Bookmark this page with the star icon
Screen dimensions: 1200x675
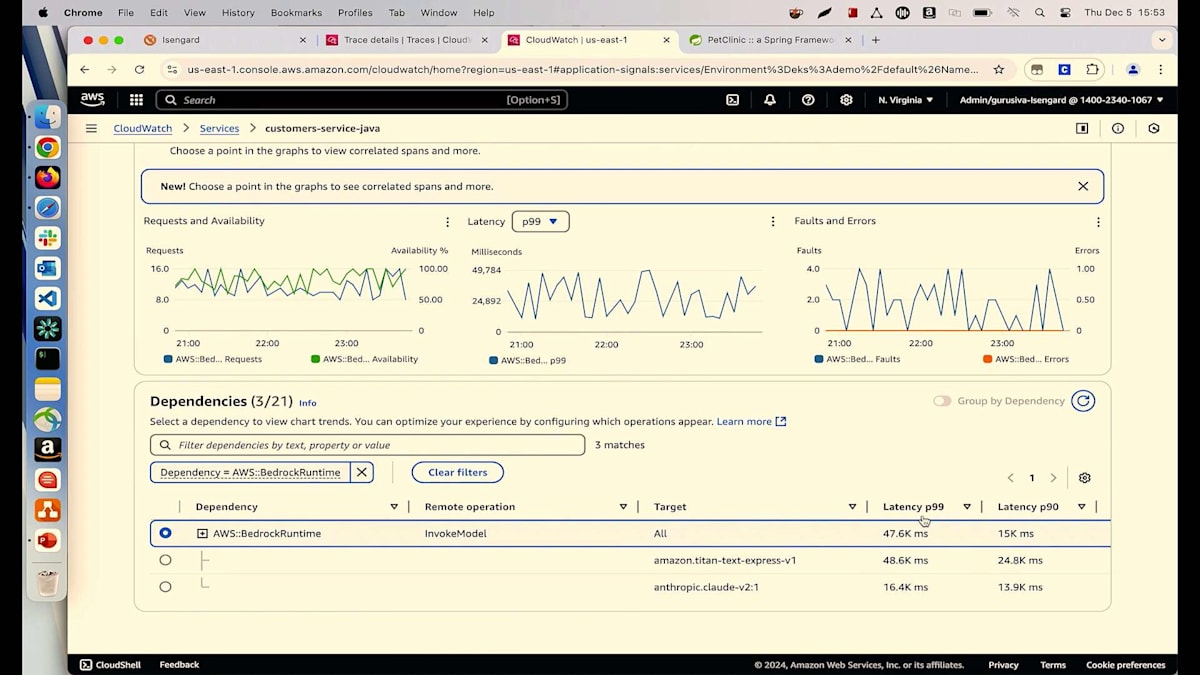coord(998,70)
